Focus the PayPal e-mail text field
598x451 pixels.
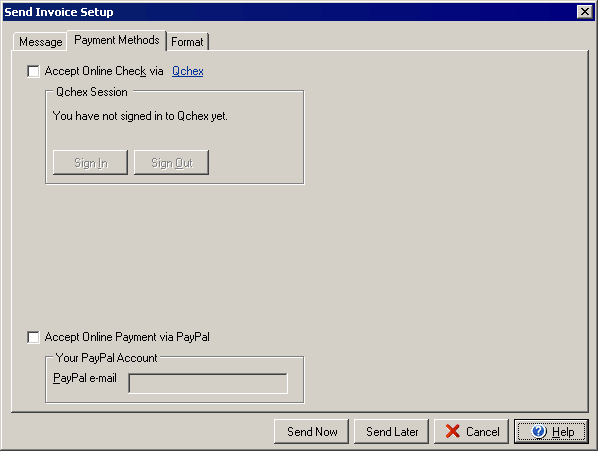click(208, 383)
